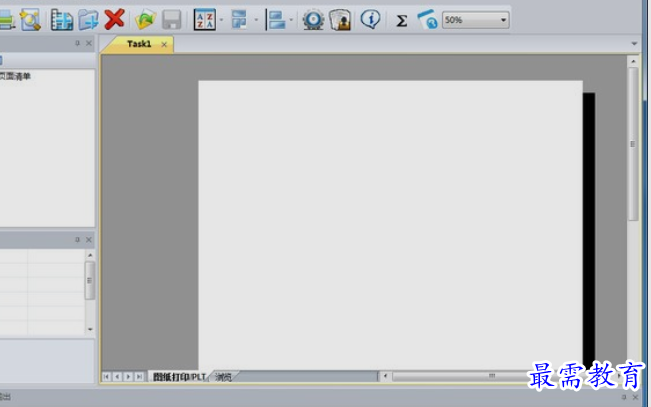Viewport: 651px width, 407px height.
Task: Click the add folder icon
Action: [x=88, y=20]
